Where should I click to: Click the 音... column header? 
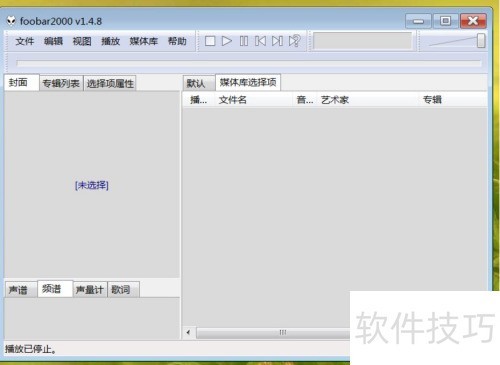[305, 100]
